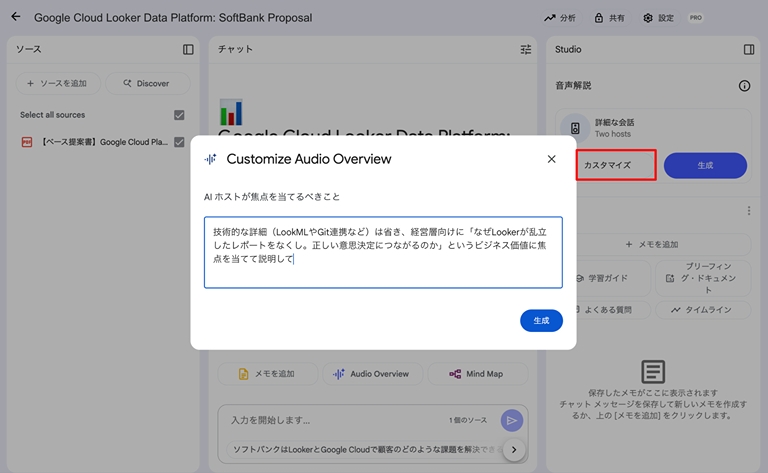Click the dialog's 生成 button
Screen dimensions: 768x473
541,320
